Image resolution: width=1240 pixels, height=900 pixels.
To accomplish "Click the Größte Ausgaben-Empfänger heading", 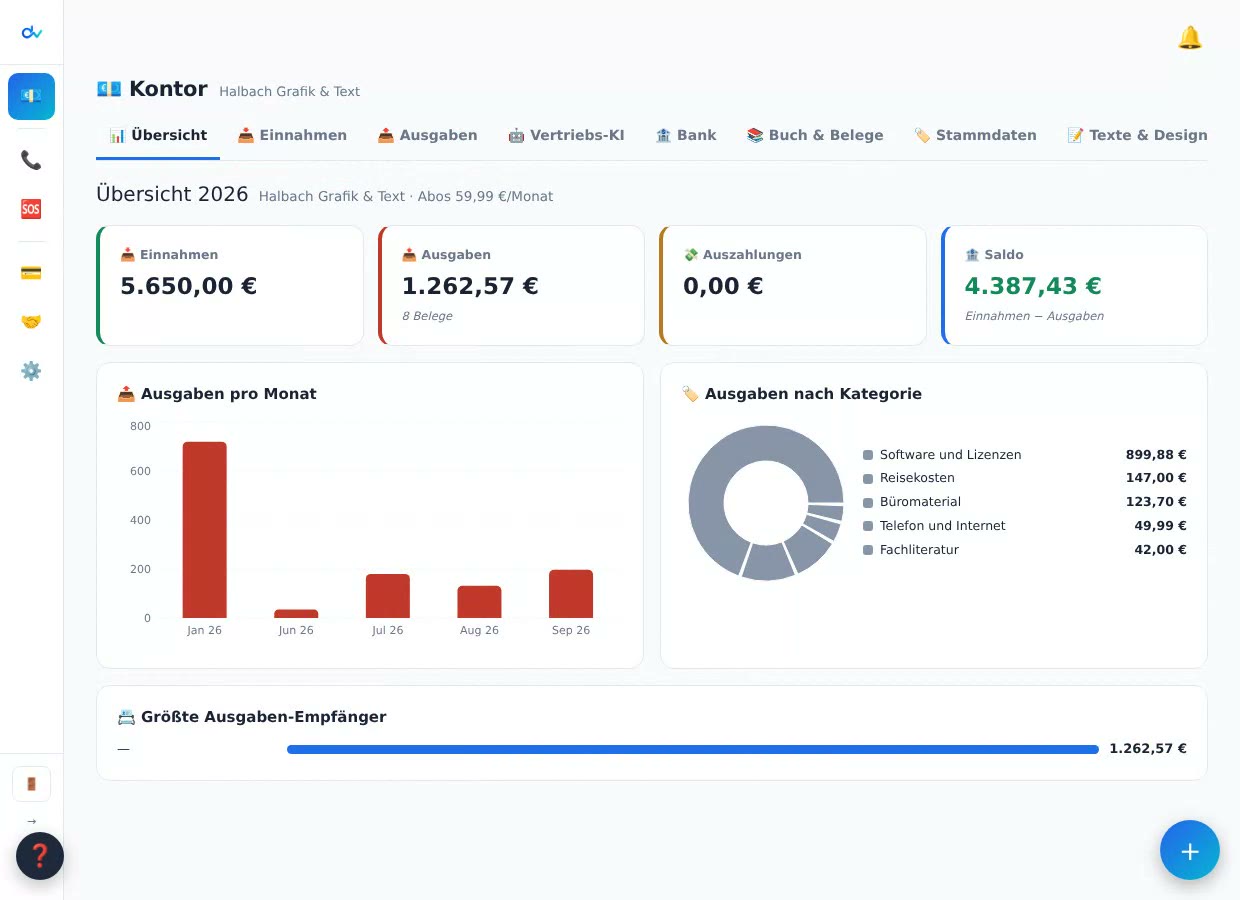I will click(252, 717).
